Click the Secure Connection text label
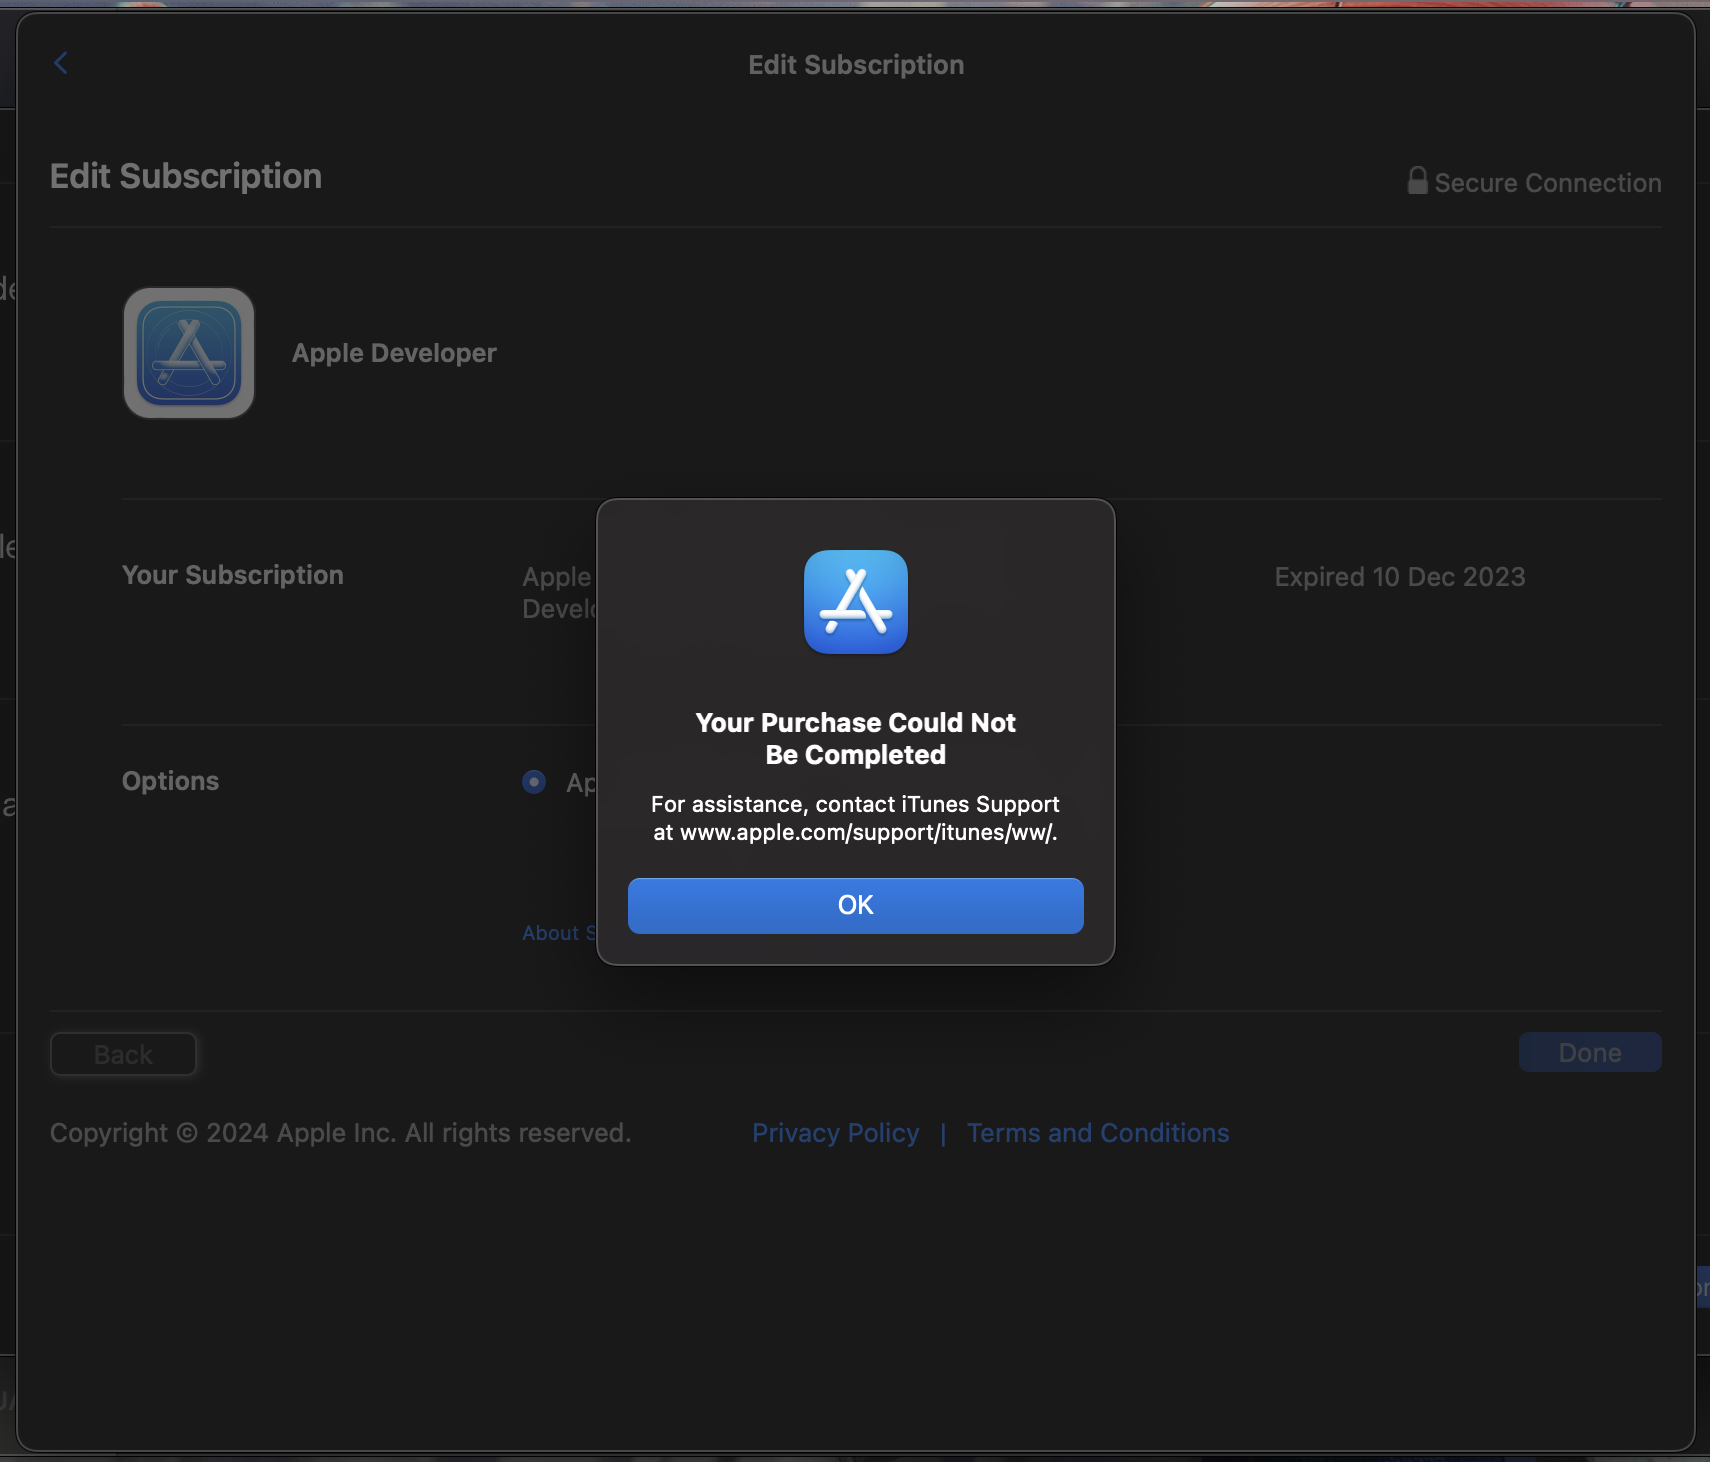This screenshot has height=1462, width=1710. 1547,183
